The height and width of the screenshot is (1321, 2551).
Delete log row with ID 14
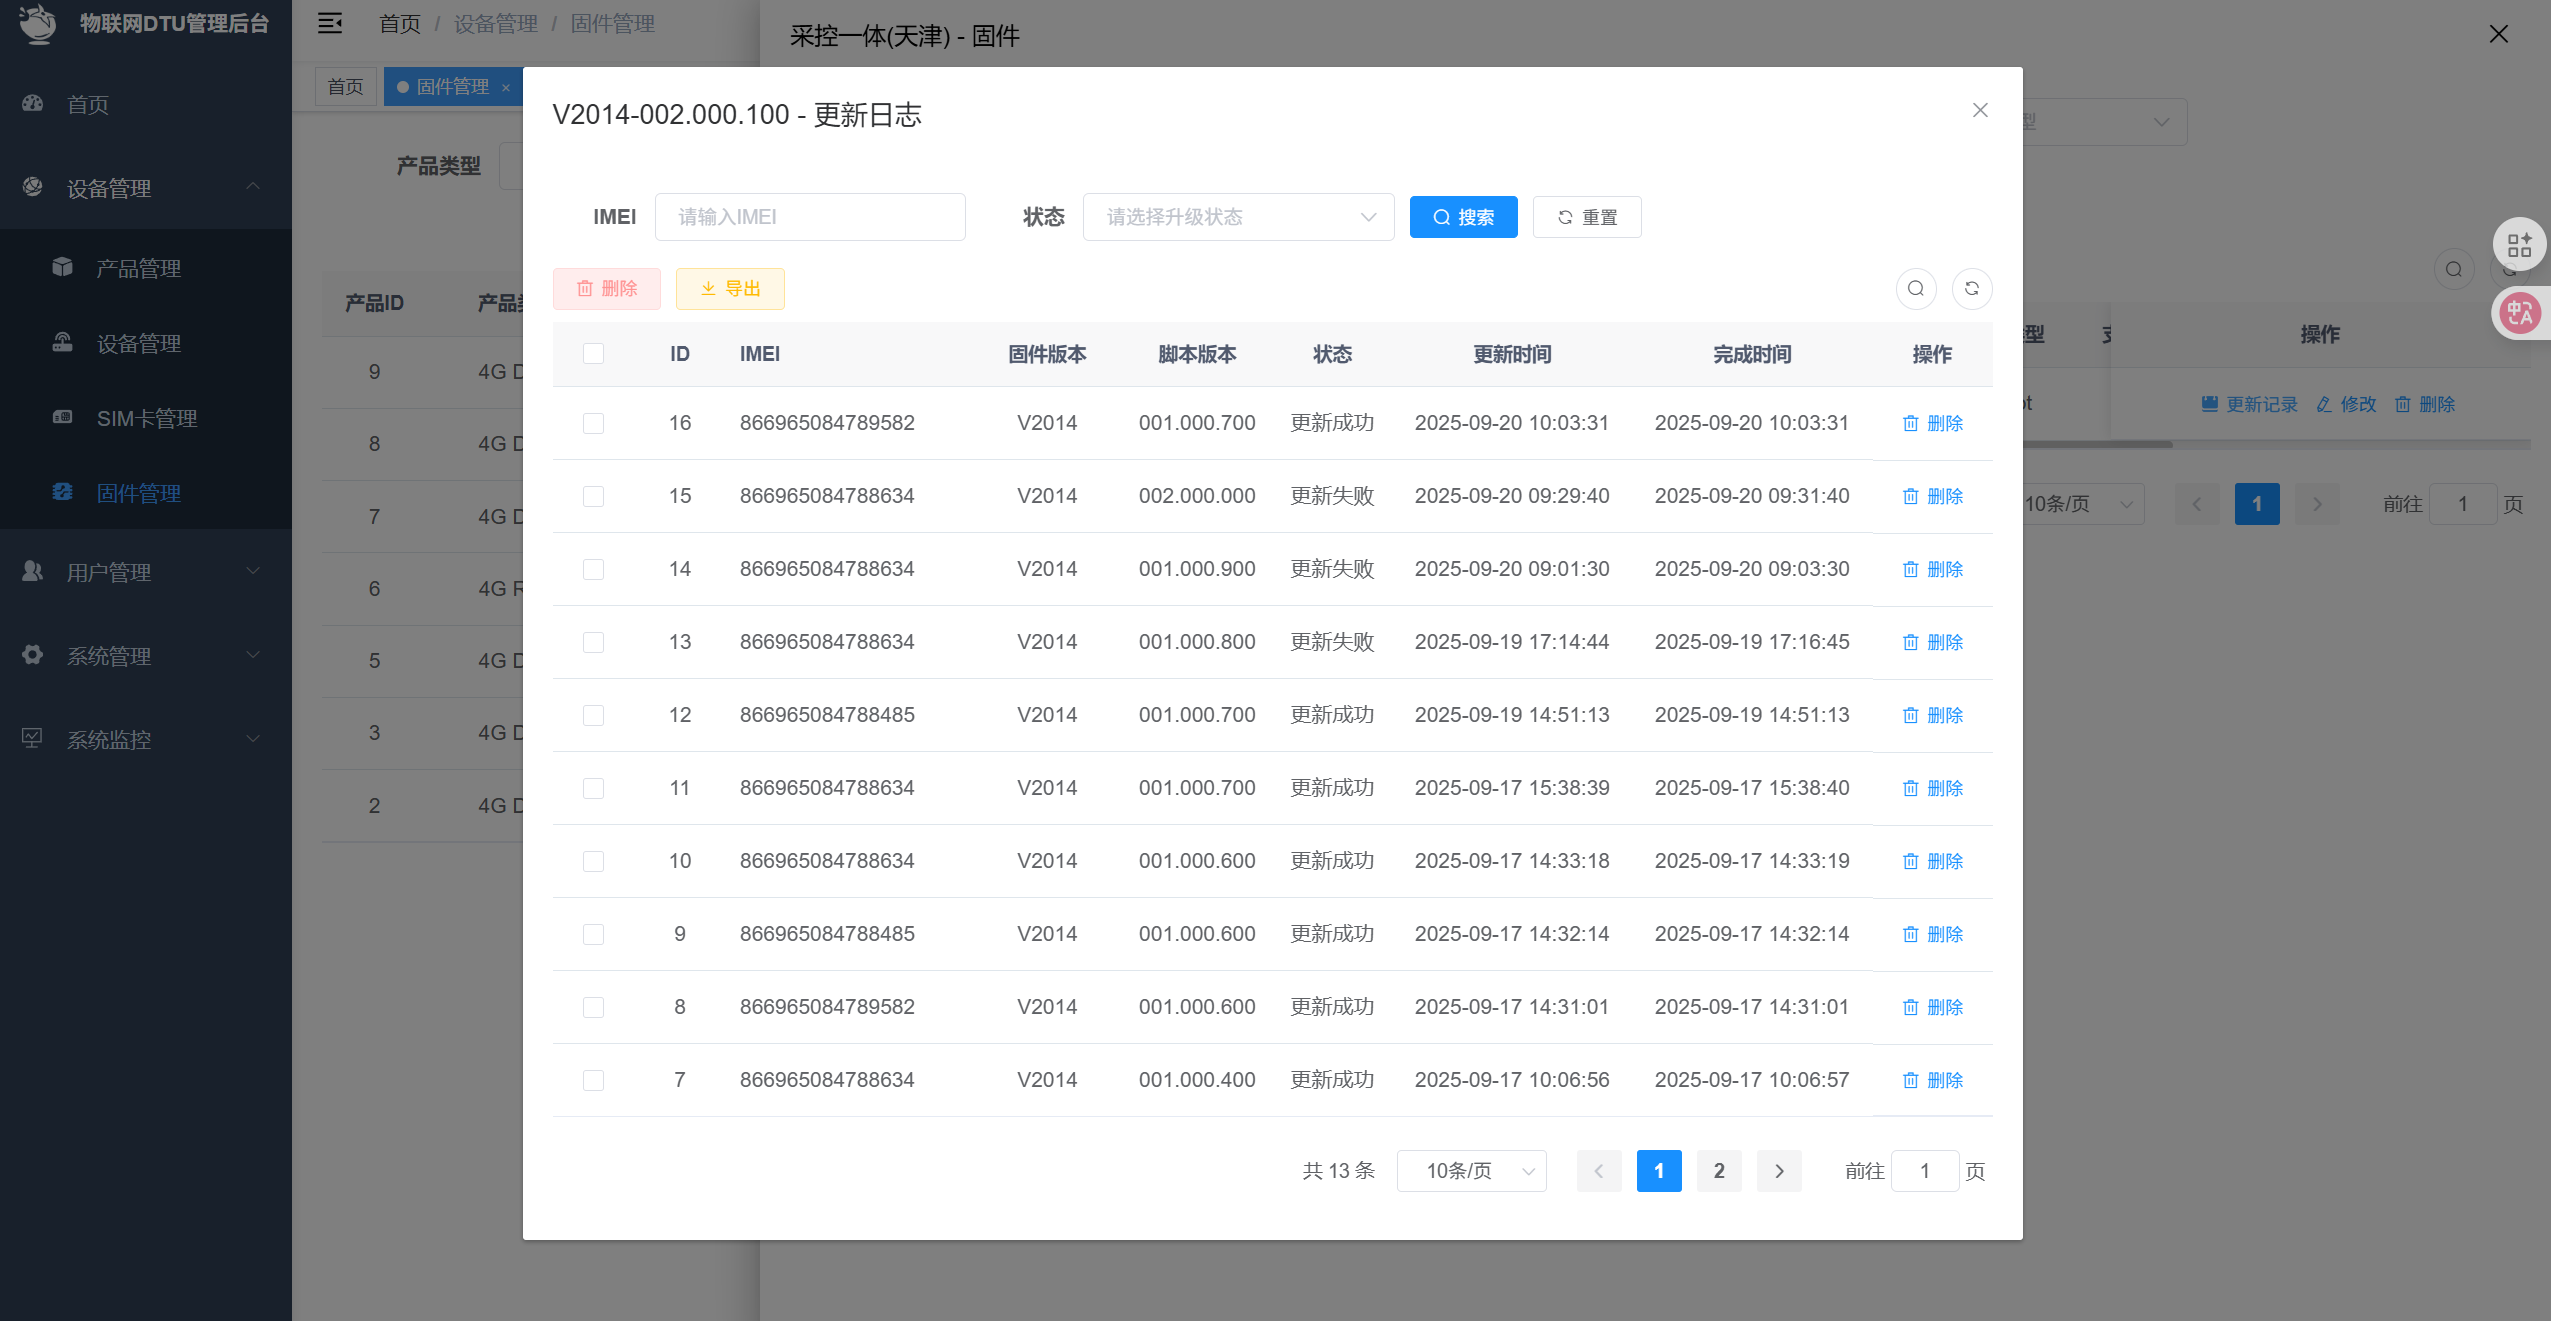pos(1933,569)
